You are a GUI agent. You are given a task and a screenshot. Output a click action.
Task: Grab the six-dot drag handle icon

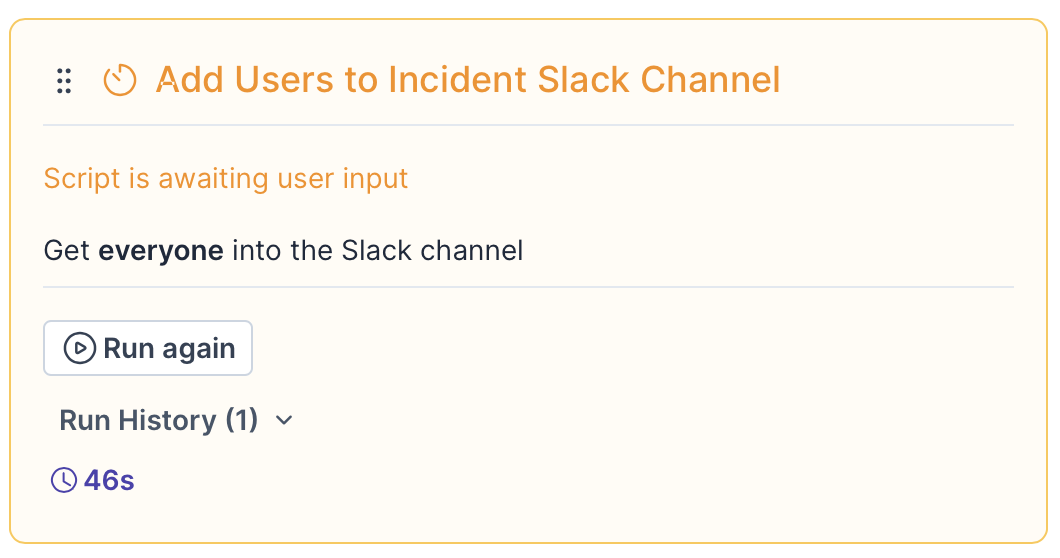(64, 80)
